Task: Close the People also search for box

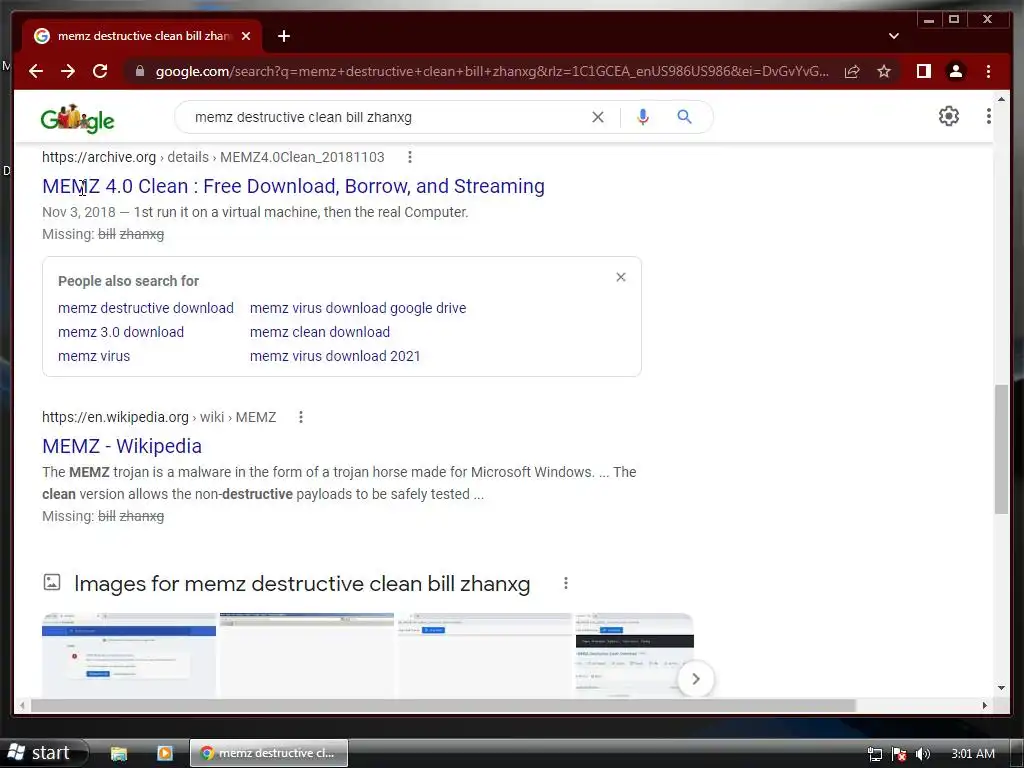Action: [x=621, y=277]
